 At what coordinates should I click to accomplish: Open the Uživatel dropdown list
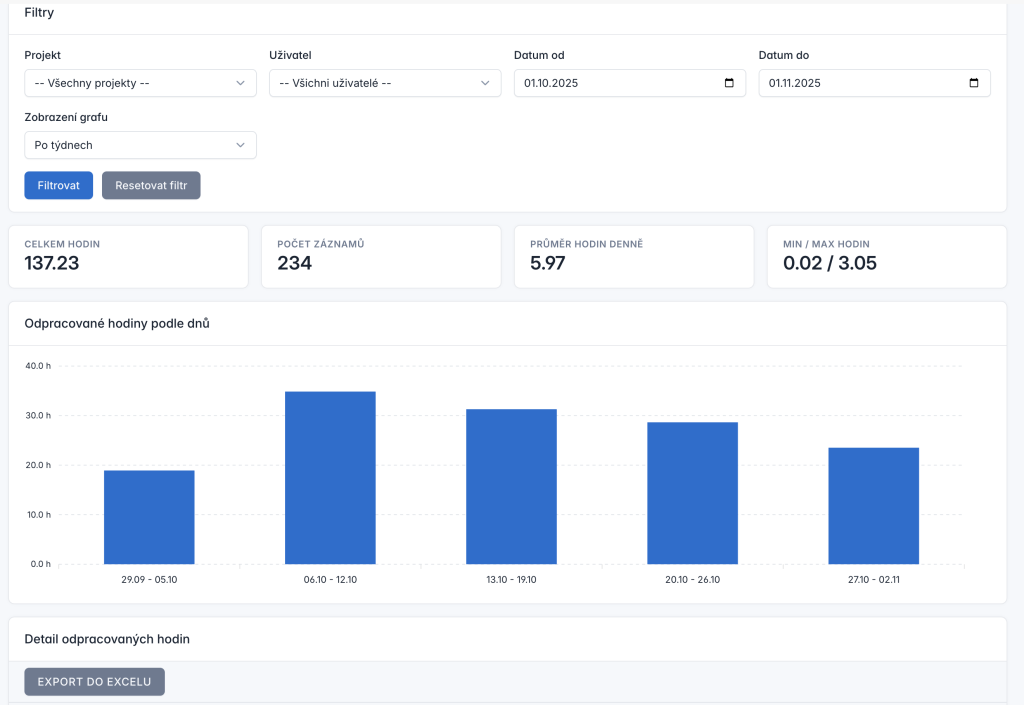[385, 83]
